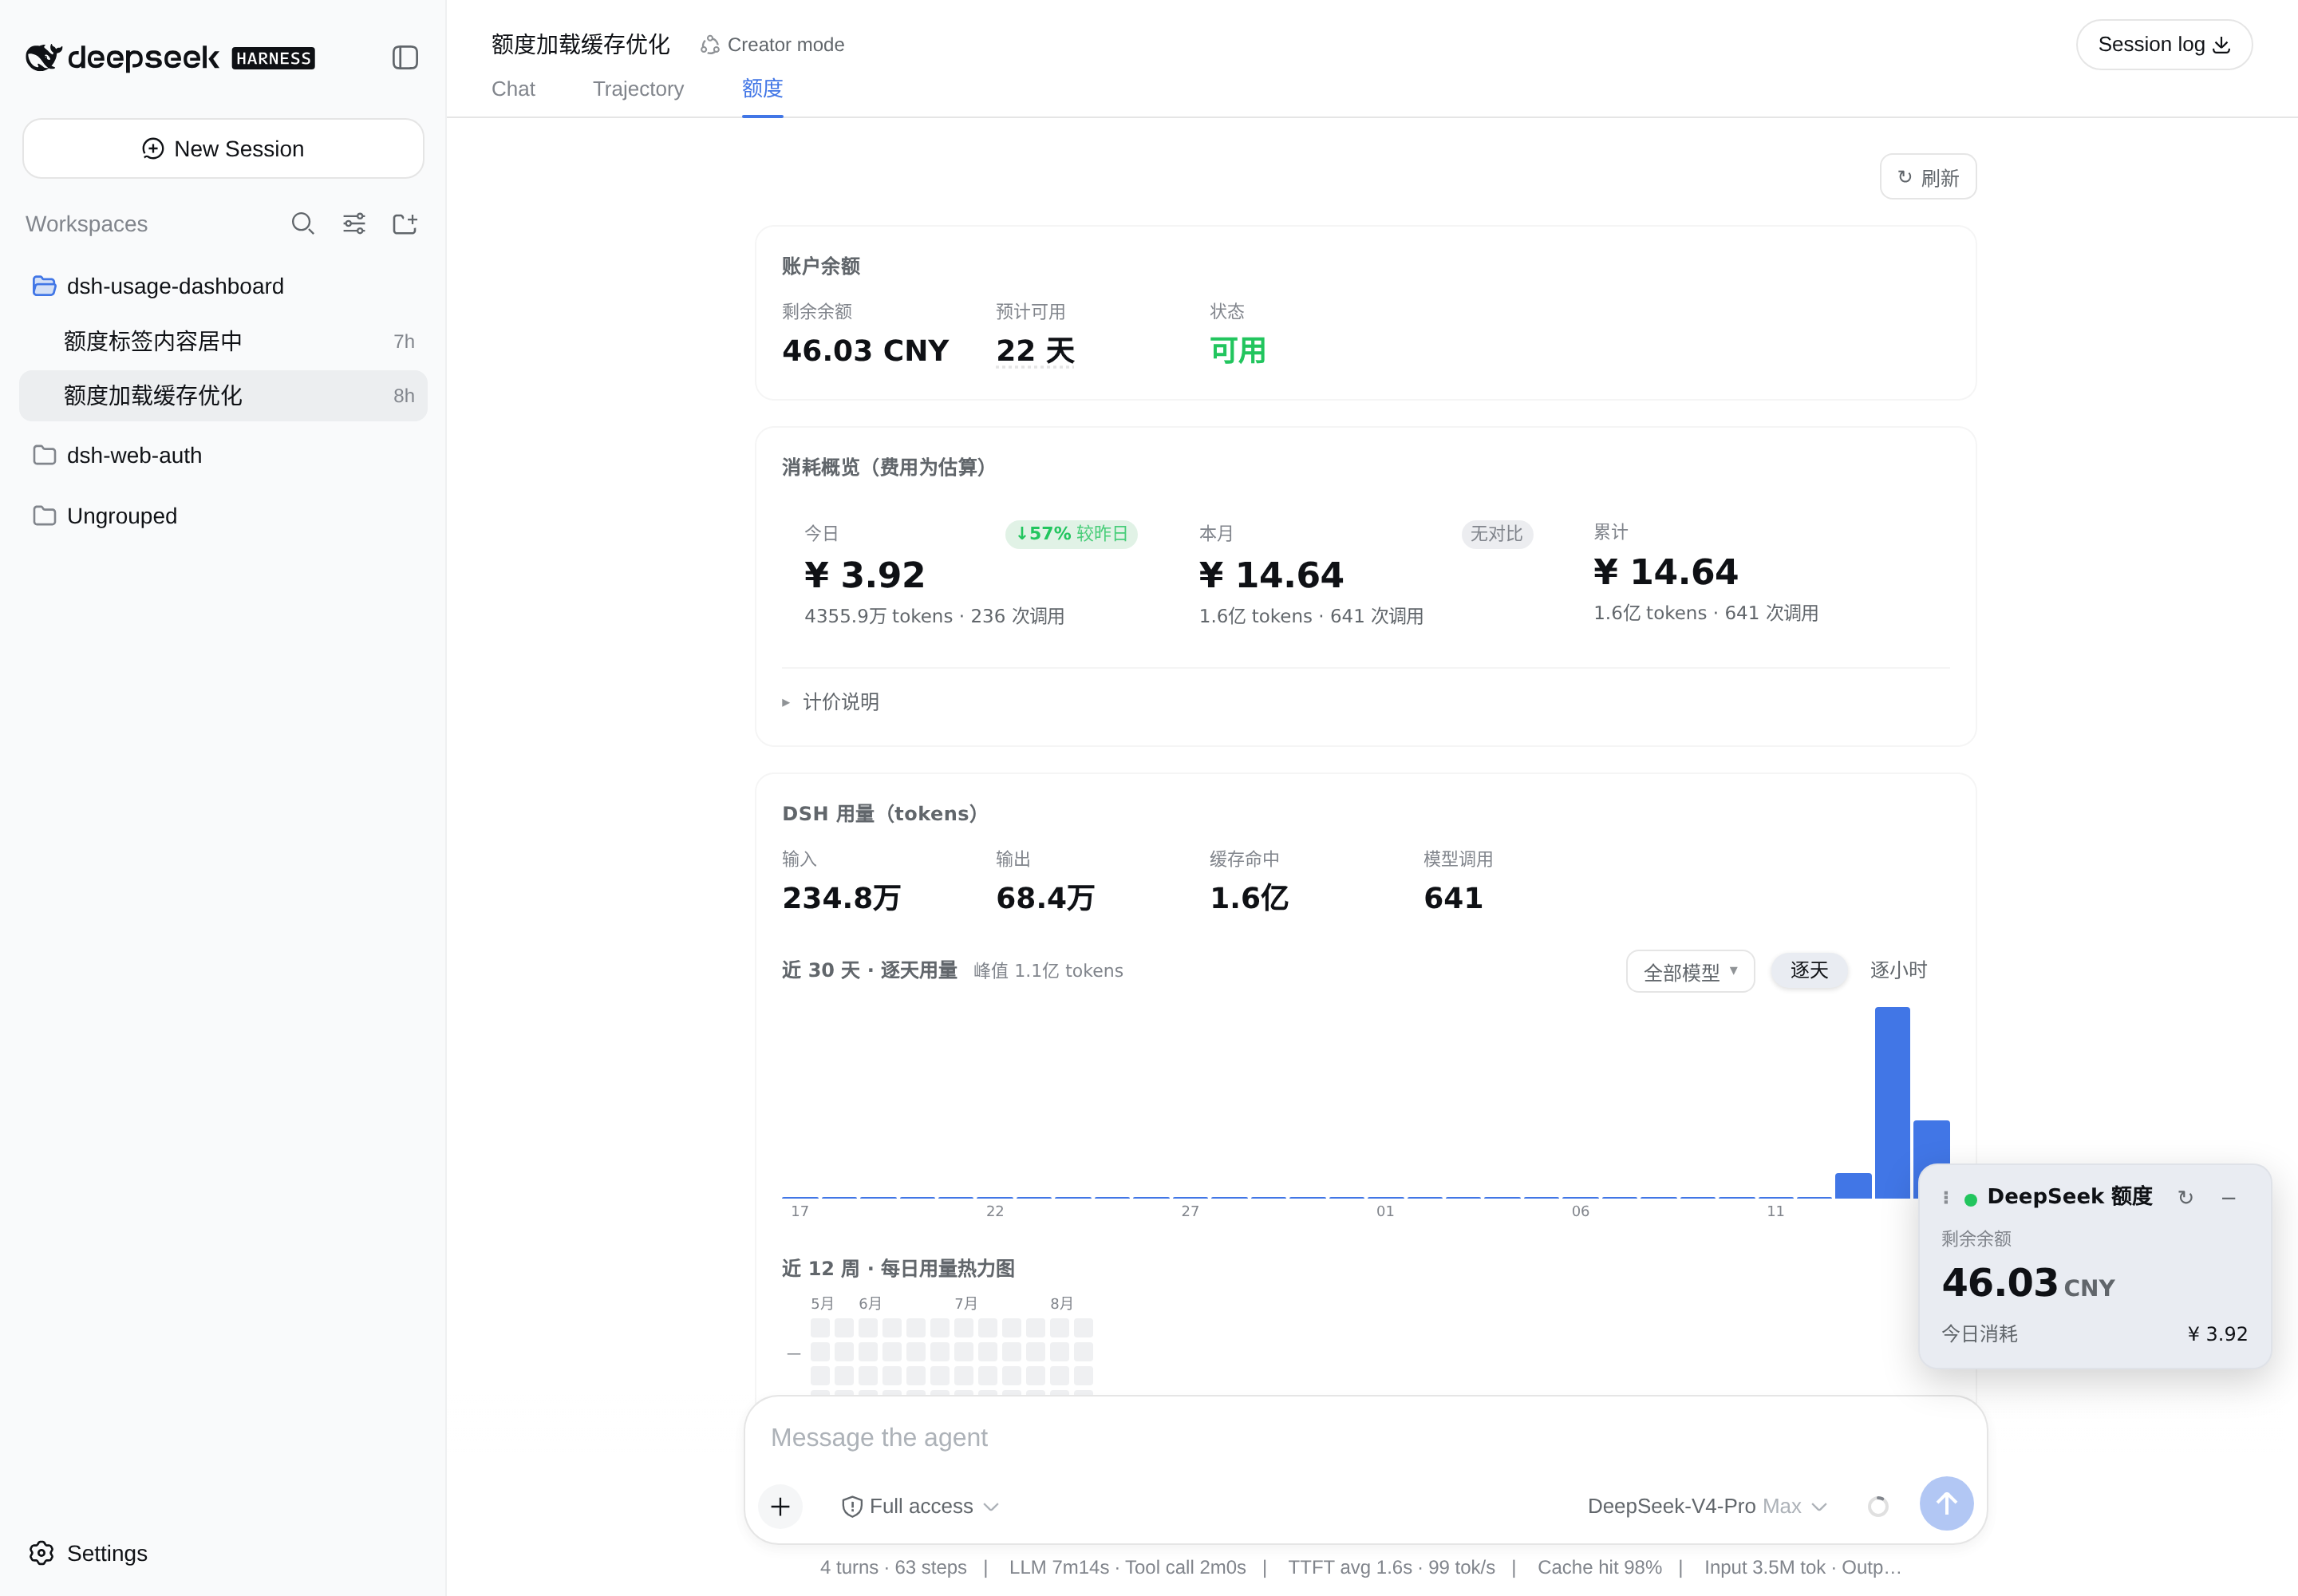Open session 额度标签内容居中

(x=223, y=342)
